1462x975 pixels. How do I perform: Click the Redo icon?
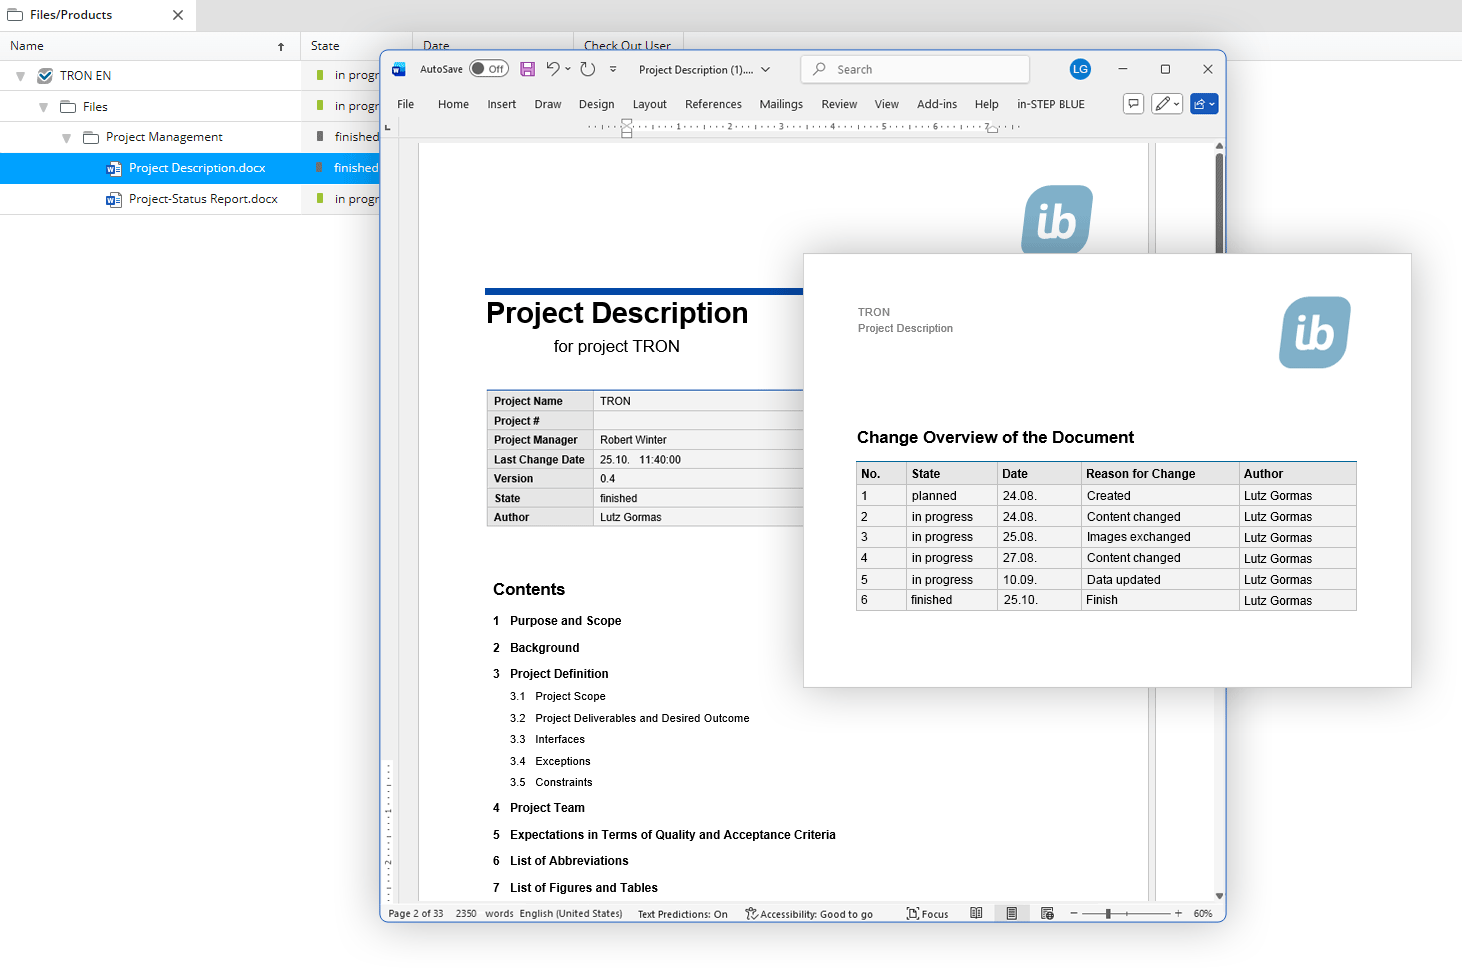coord(588,69)
